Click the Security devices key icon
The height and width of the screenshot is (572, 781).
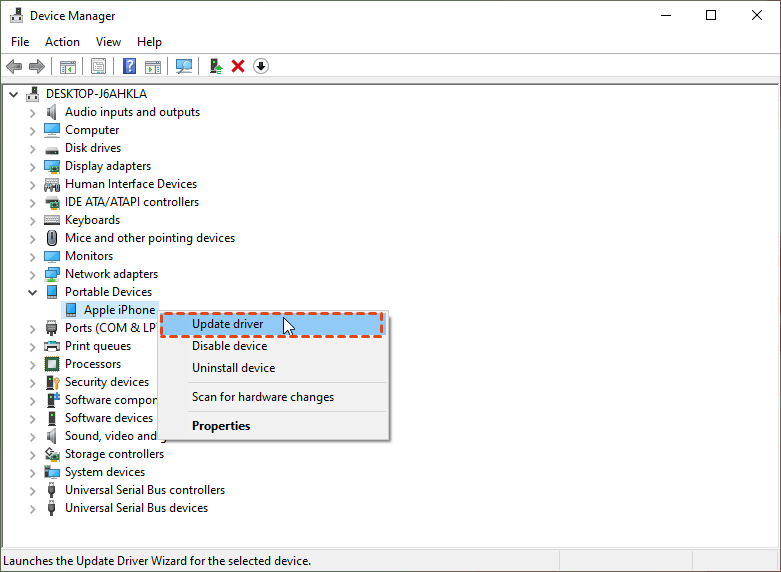52,382
